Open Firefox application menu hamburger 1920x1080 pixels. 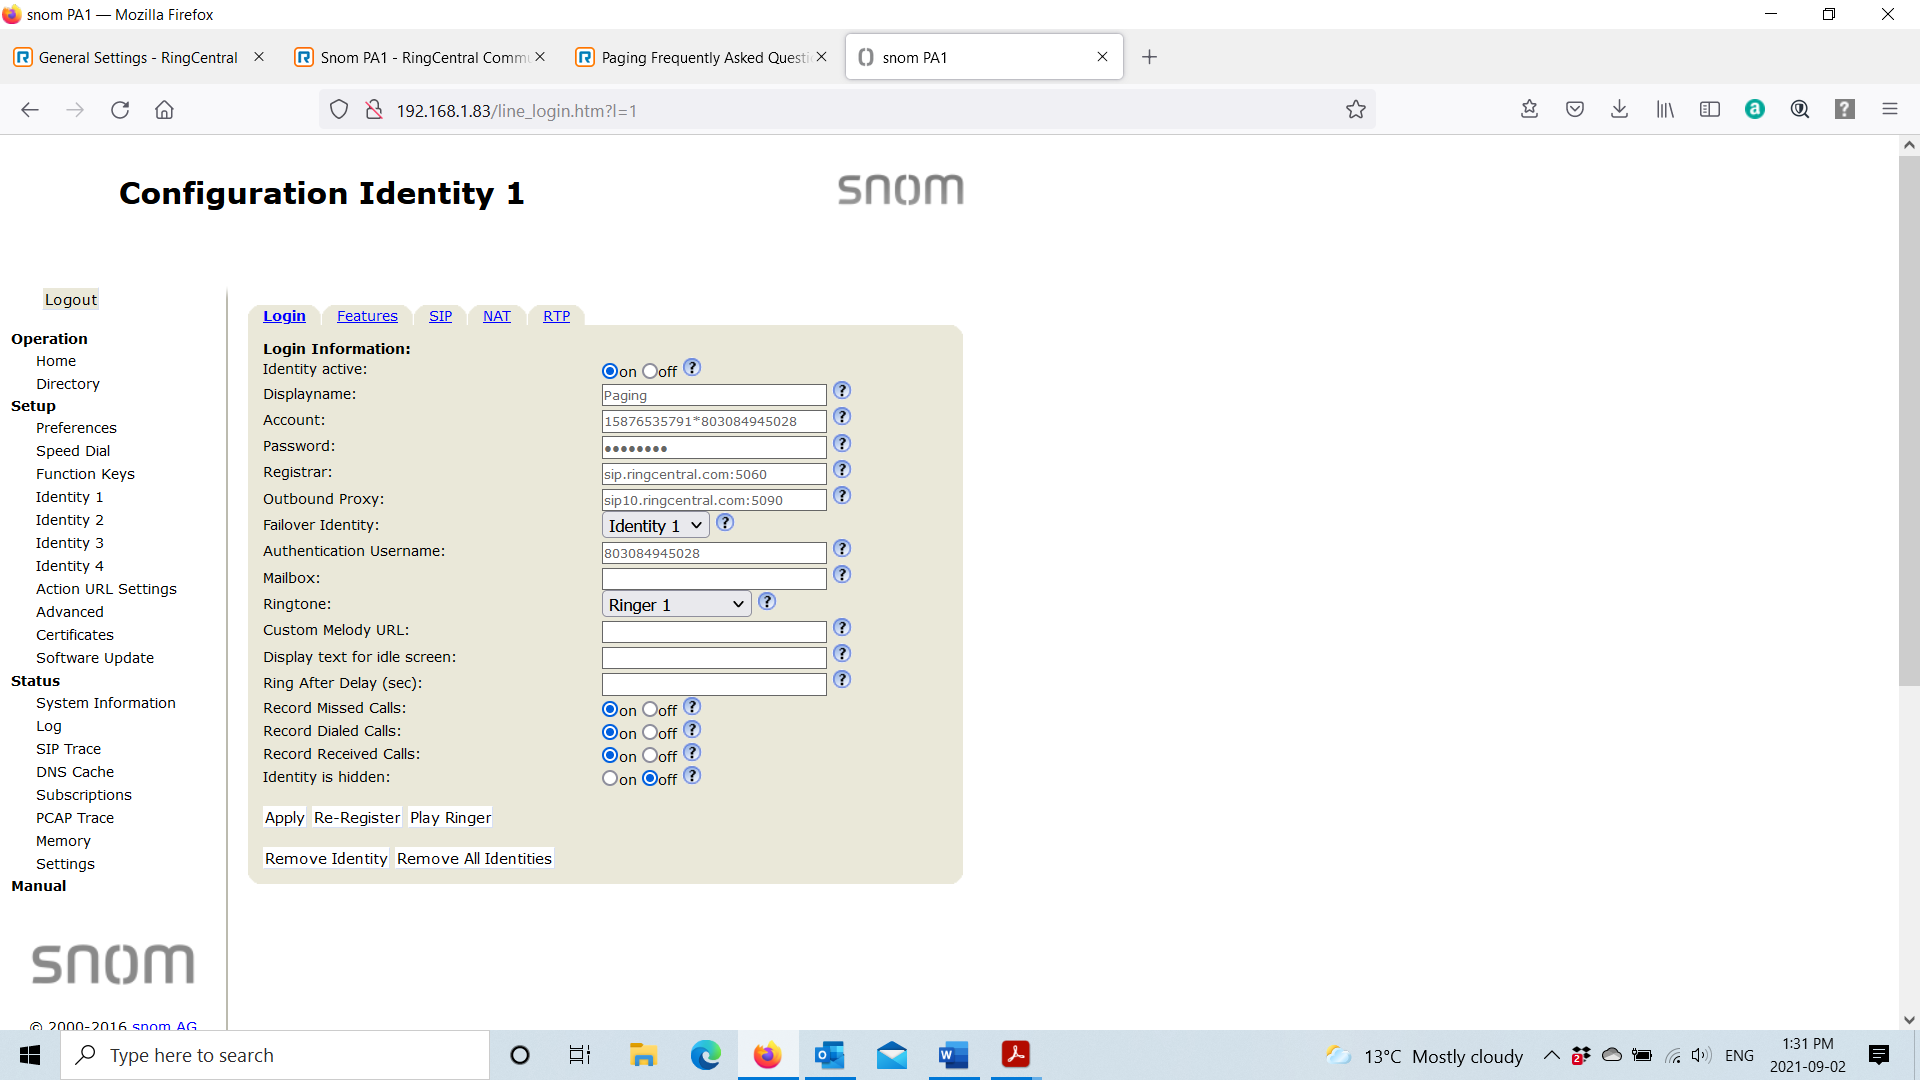click(1889, 109)
